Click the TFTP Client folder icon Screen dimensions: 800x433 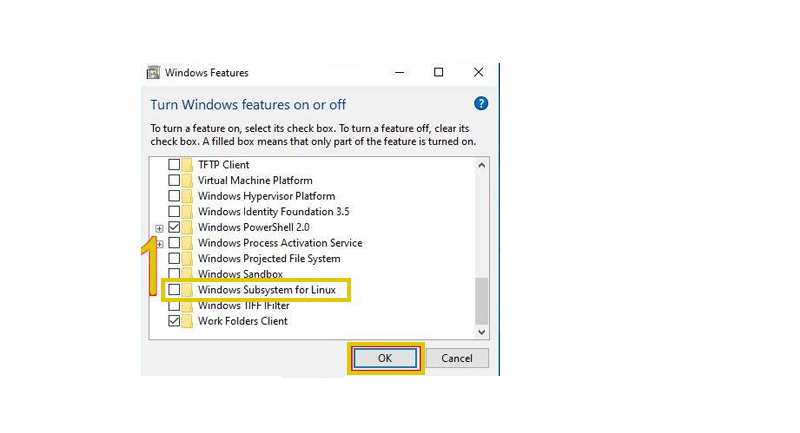click(187, 165)
